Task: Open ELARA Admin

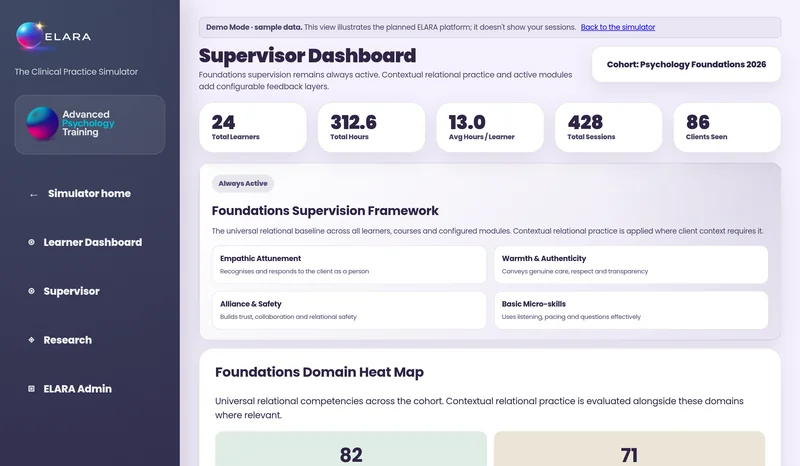Action: (78, 388)
